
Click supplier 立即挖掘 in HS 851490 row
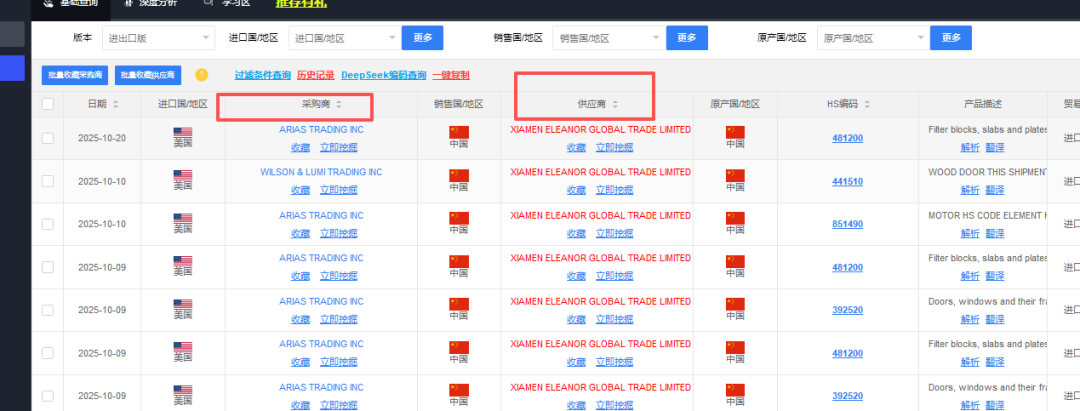pyautogui.click(x=614, y=233)
